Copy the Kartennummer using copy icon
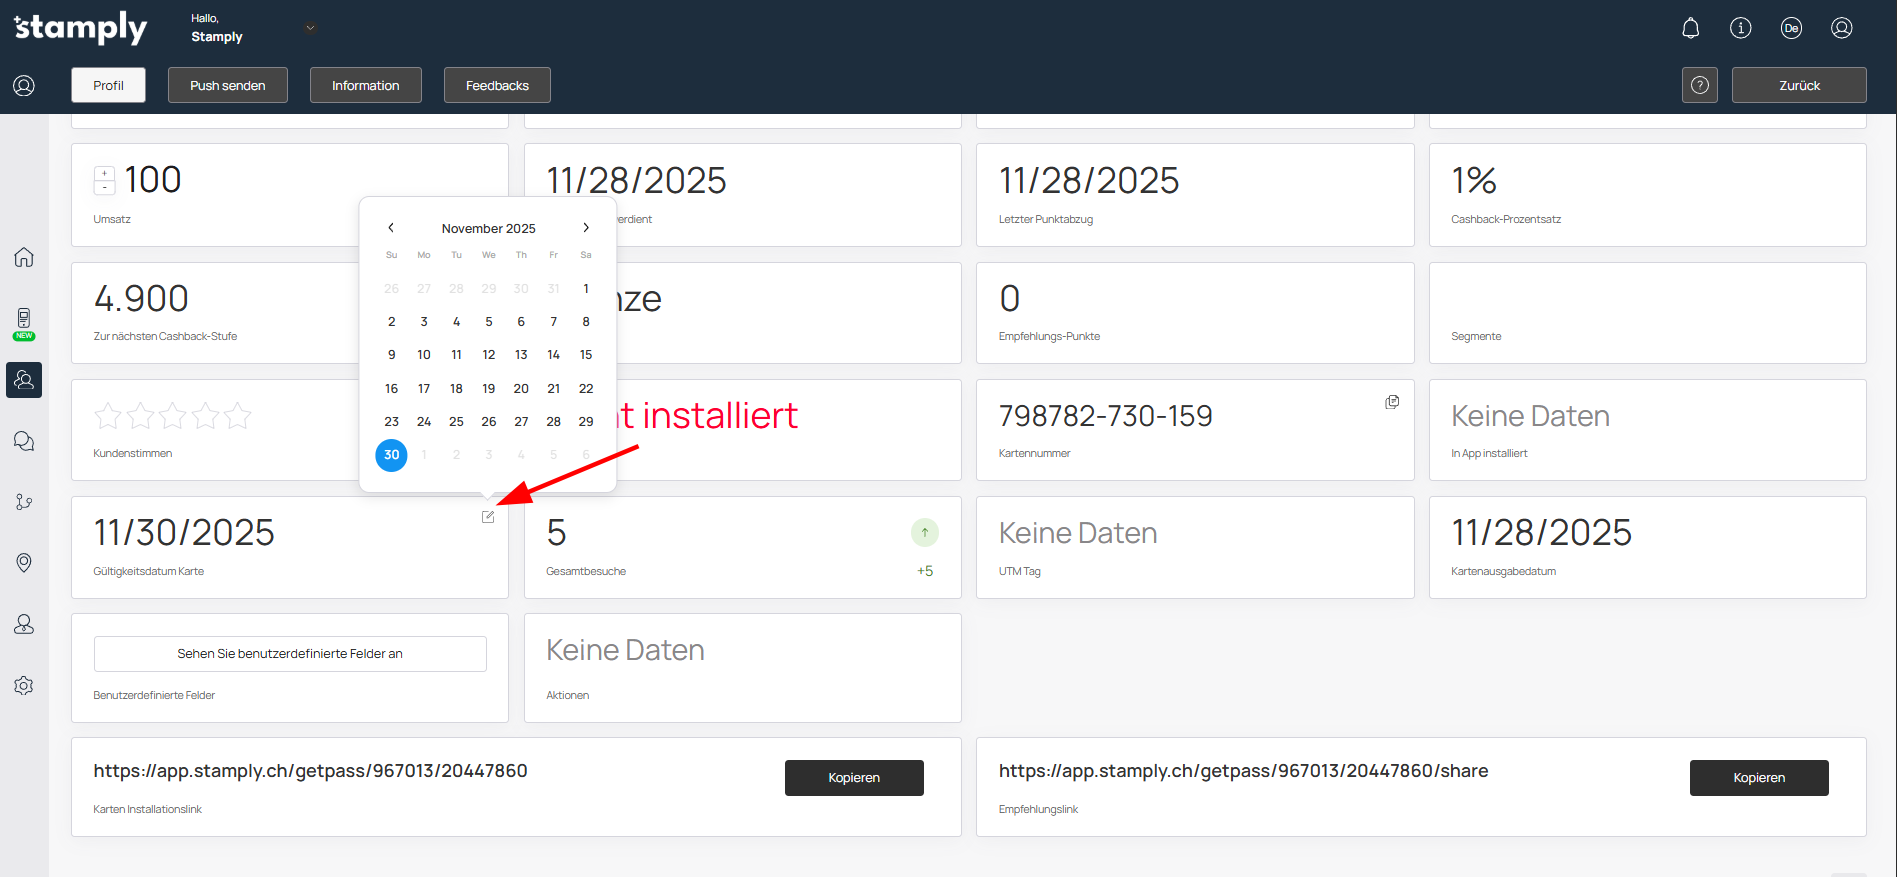The width and height of the screenshot is (1897, 877). tap(1392, 402)
